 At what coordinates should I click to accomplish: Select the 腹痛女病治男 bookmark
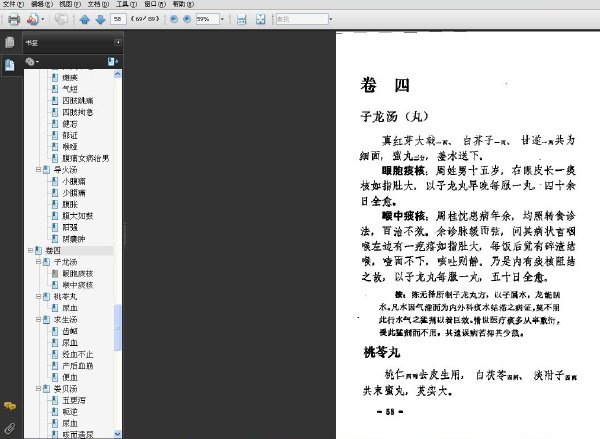point(86,158)
